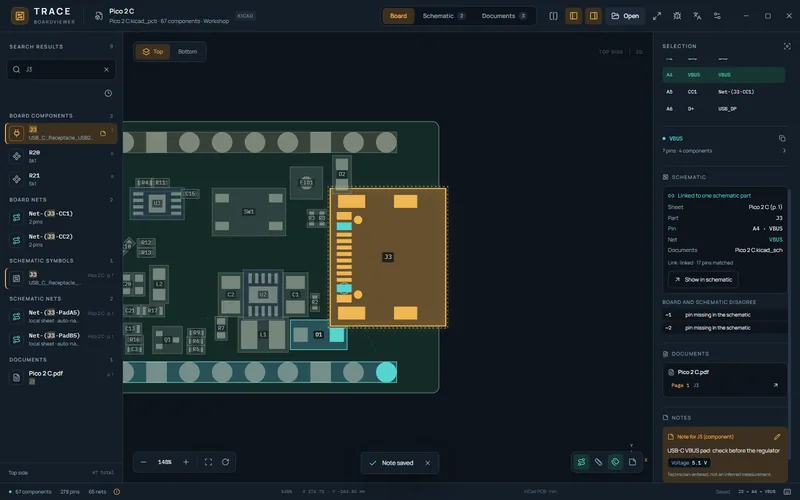Select schematic net Net-(J3-PadB5)
This screenshot has width=800, height=500.
point(61,339)
